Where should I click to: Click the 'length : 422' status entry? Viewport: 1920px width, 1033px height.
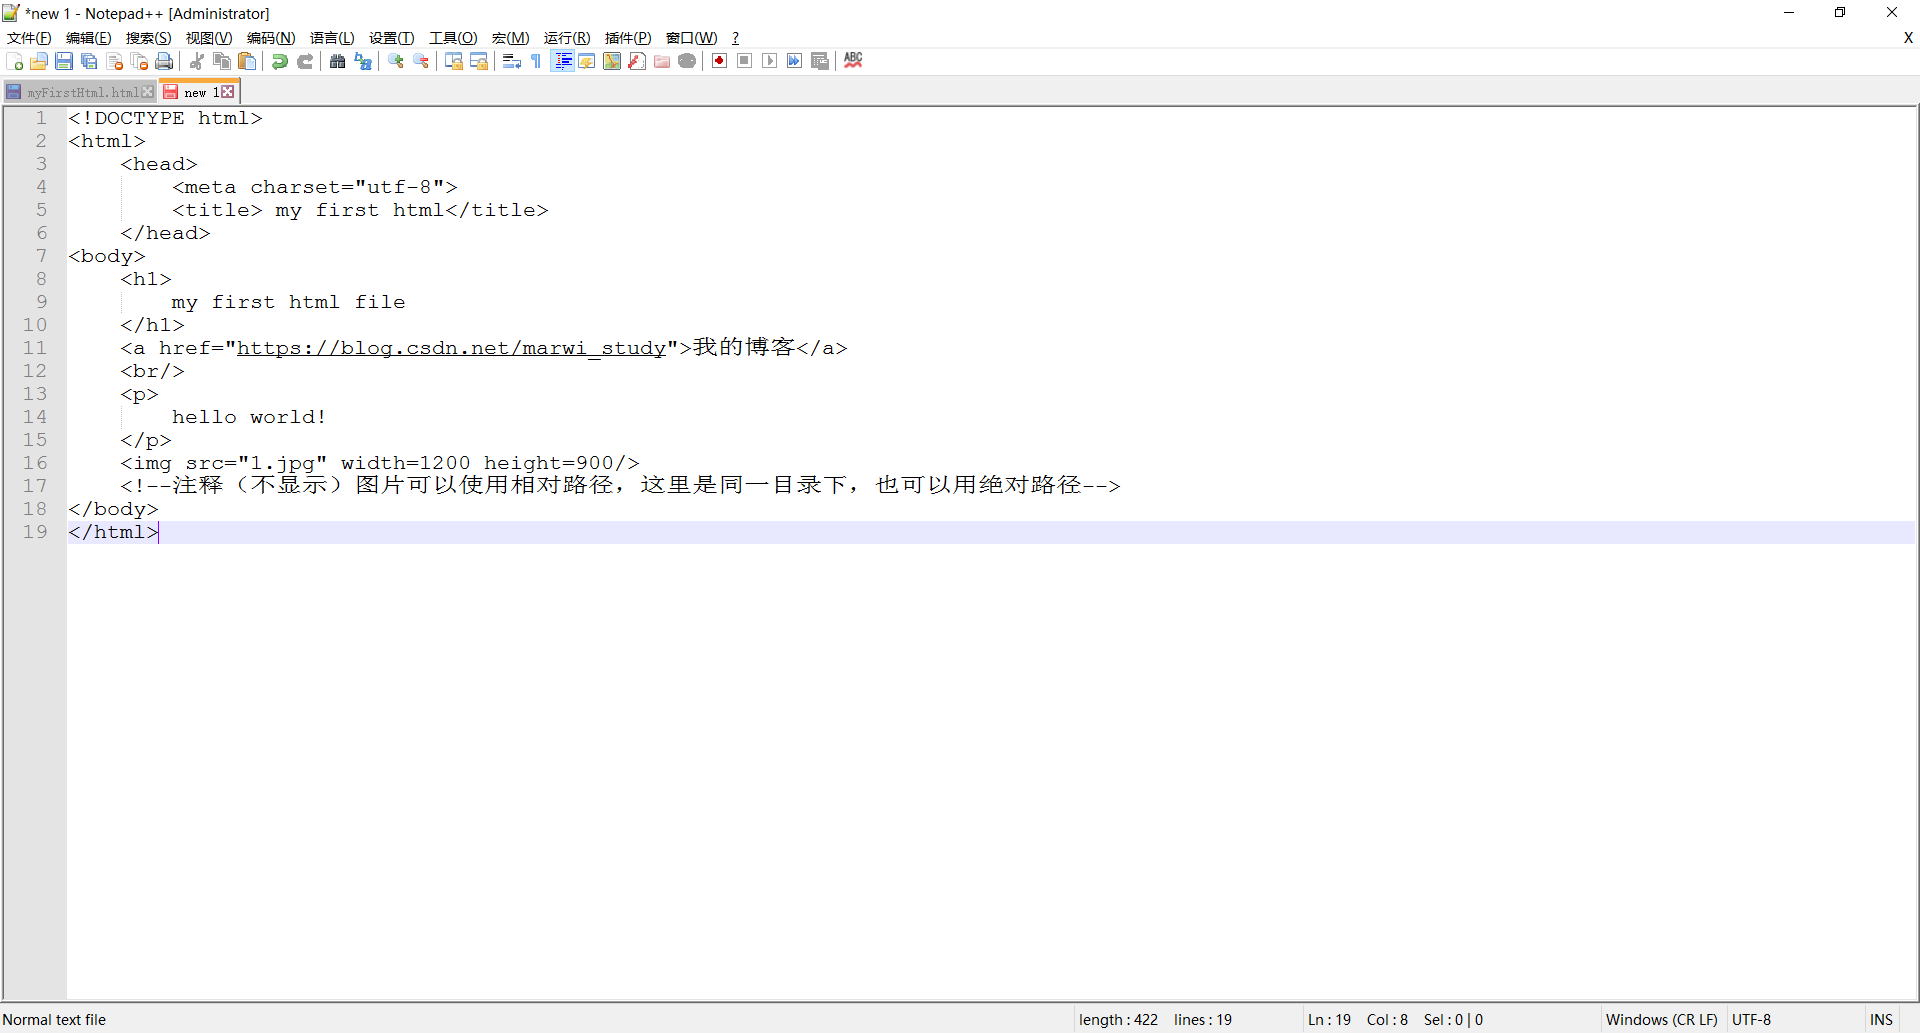click(1118, 1020)
